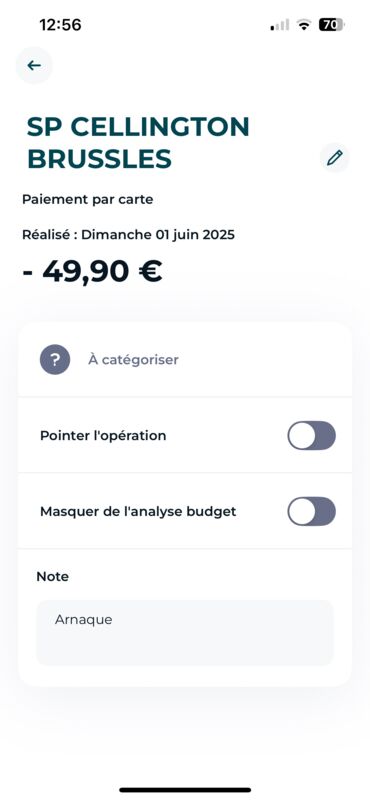Tap the Paiement par carte text
The height and width of the screenshot is (800, 370).
(x=87, y=199)
